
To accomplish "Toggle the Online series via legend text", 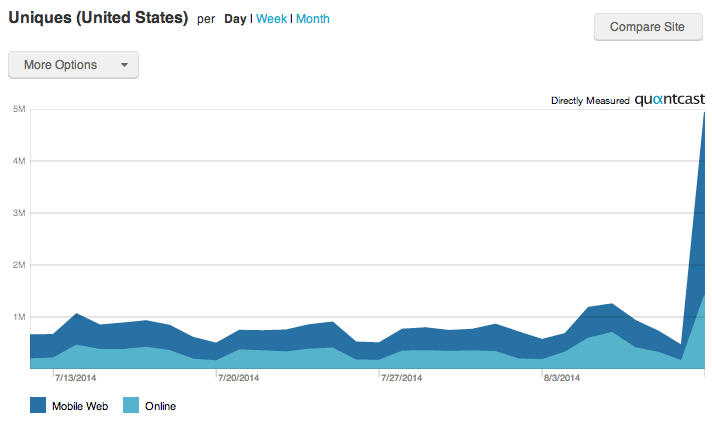I will click(160, 406).
